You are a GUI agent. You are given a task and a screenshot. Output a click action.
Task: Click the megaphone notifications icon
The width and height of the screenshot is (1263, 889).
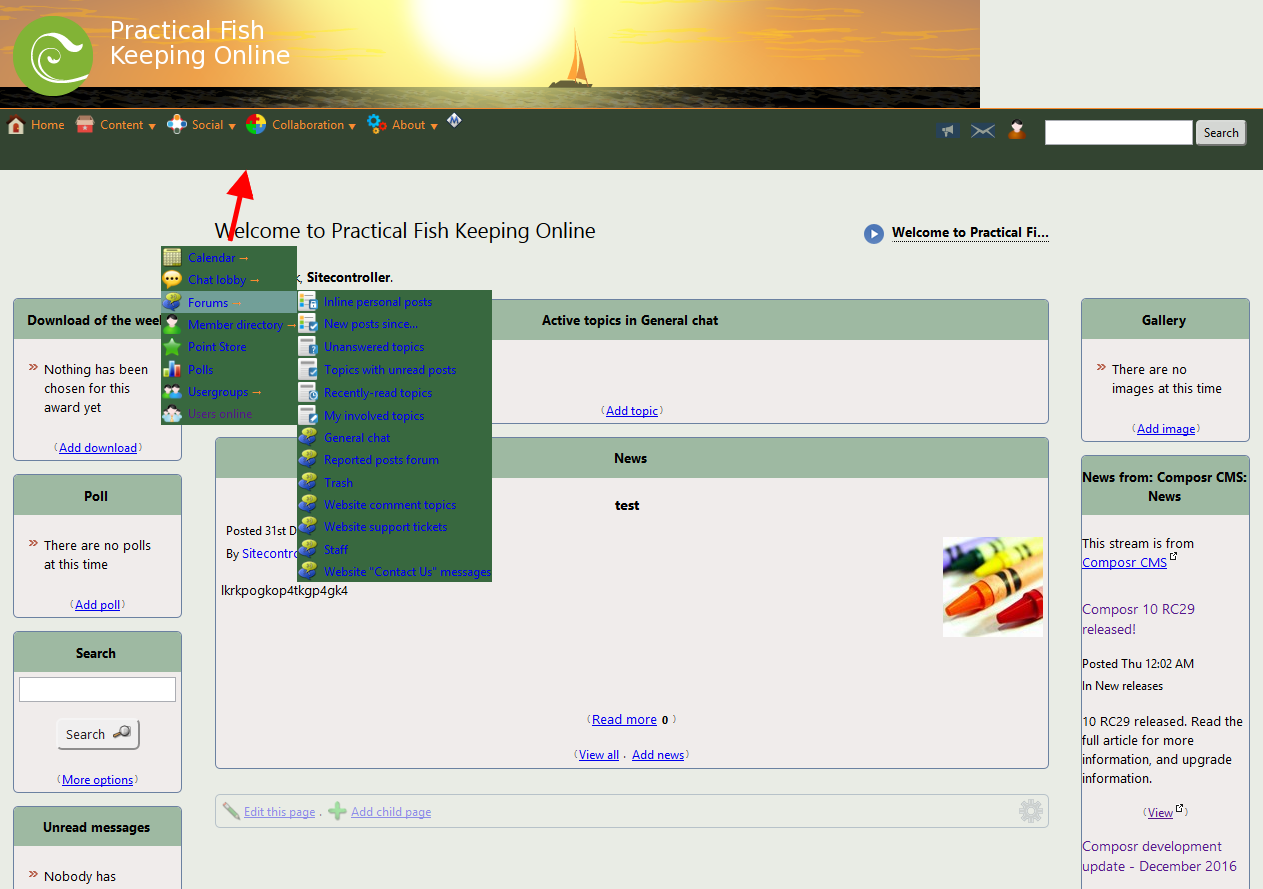pos(947,131)
